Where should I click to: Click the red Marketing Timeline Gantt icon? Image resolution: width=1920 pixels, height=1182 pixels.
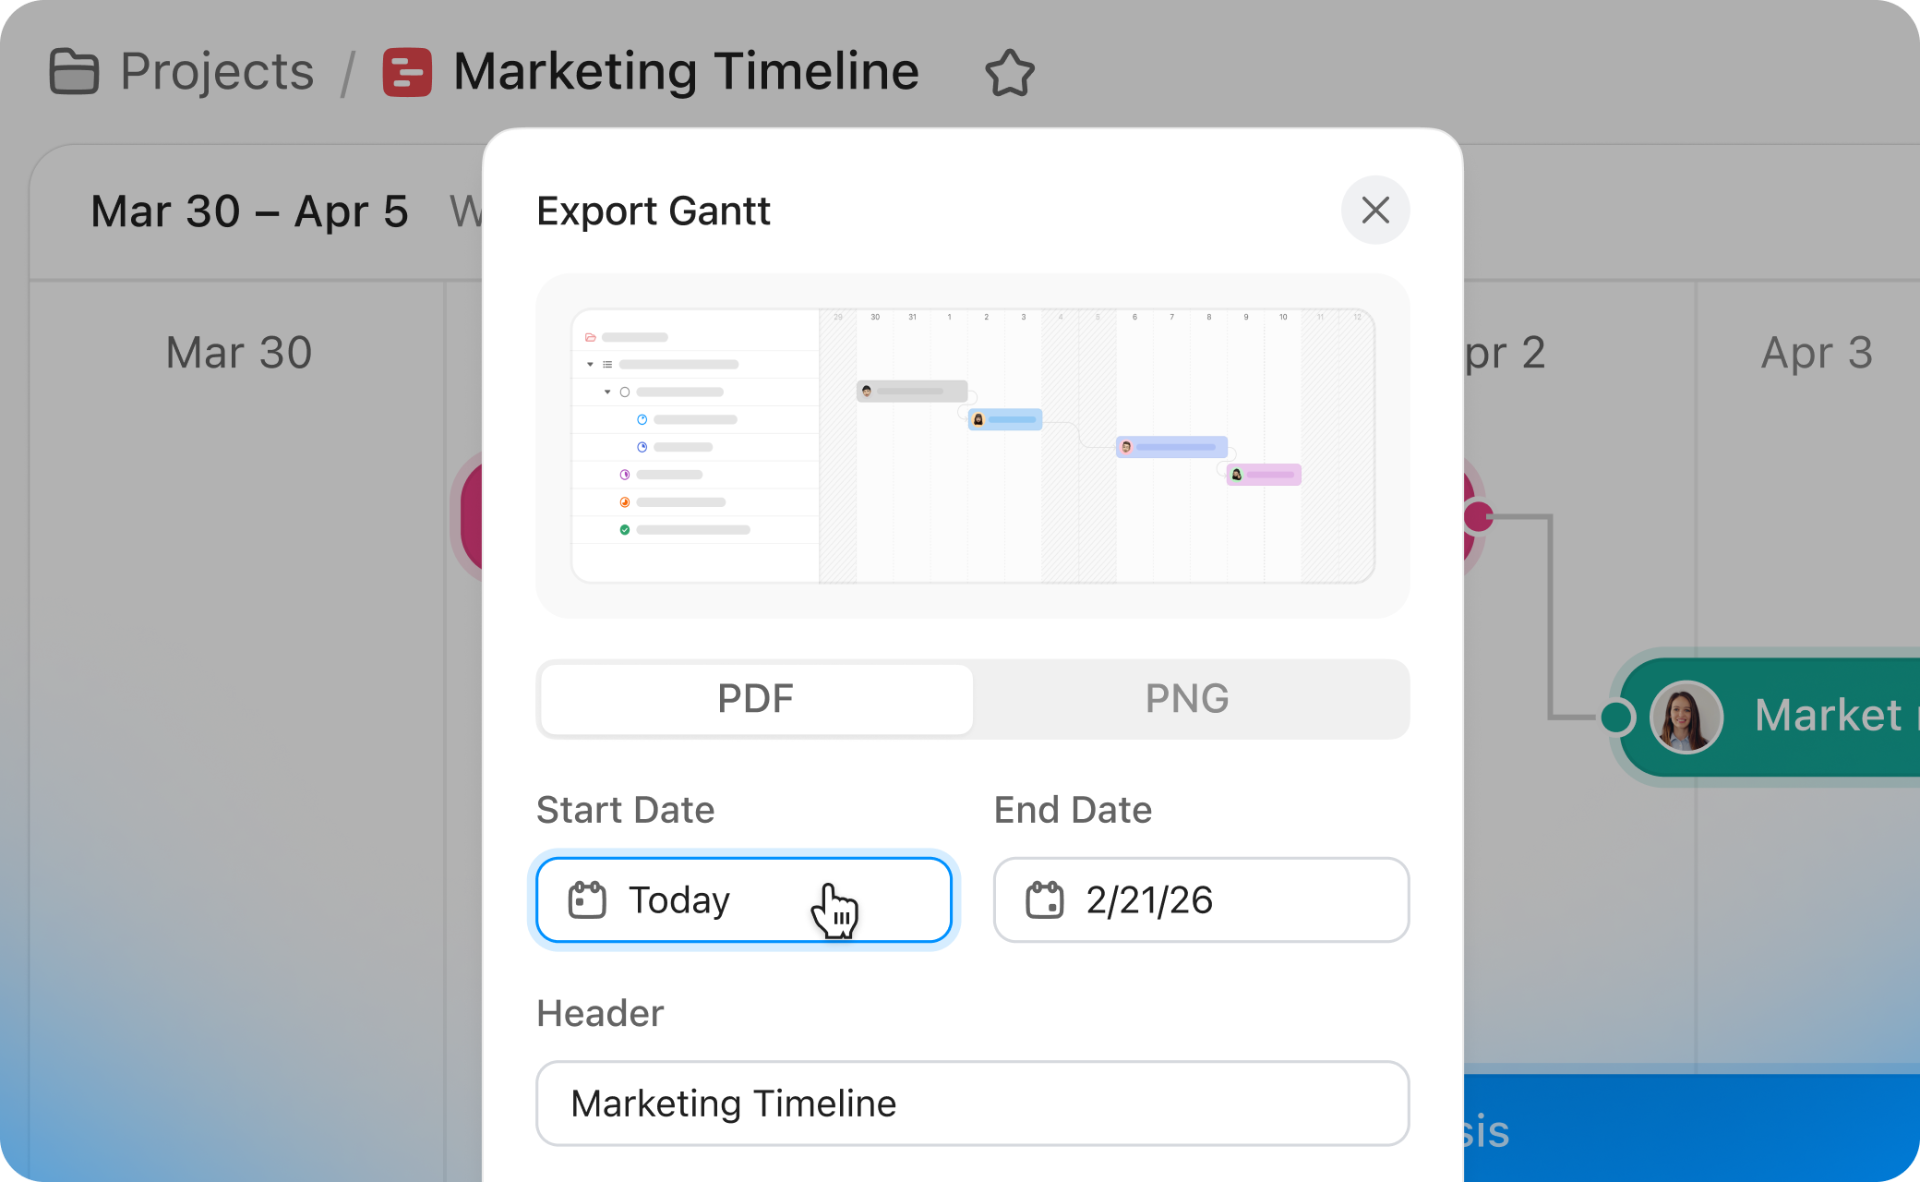(x=407, y=72)
